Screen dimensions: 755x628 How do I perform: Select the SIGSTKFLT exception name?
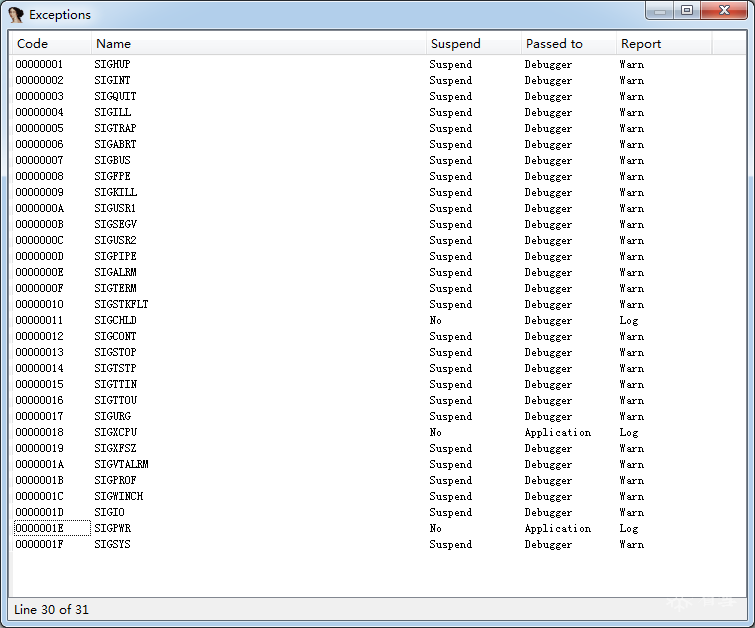coord(121,304)
